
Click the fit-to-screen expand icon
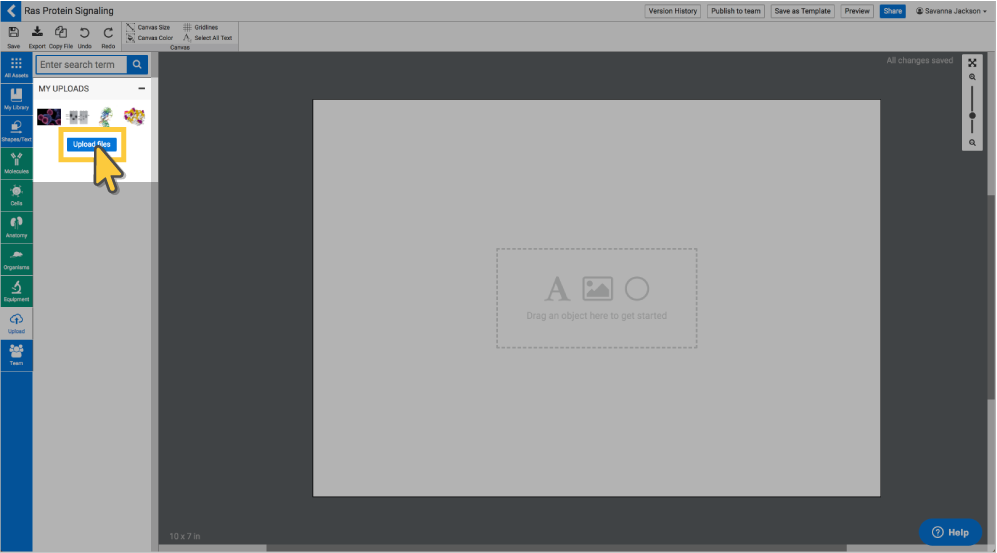tap(972, 63)
